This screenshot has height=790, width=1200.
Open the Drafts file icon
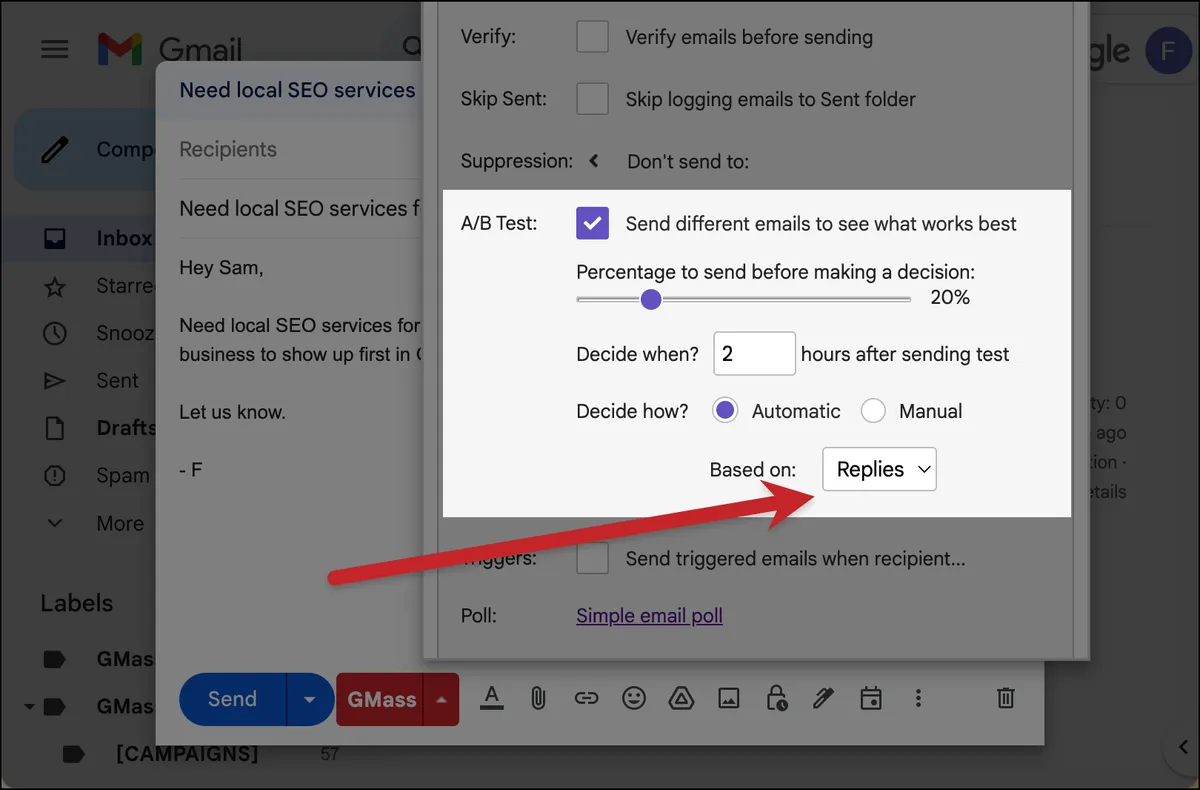[x=55, y=428]
